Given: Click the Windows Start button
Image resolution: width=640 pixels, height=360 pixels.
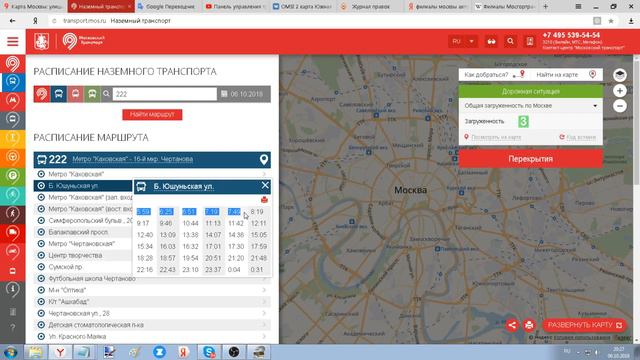Looking at the screenshot, I should [10, 352].
